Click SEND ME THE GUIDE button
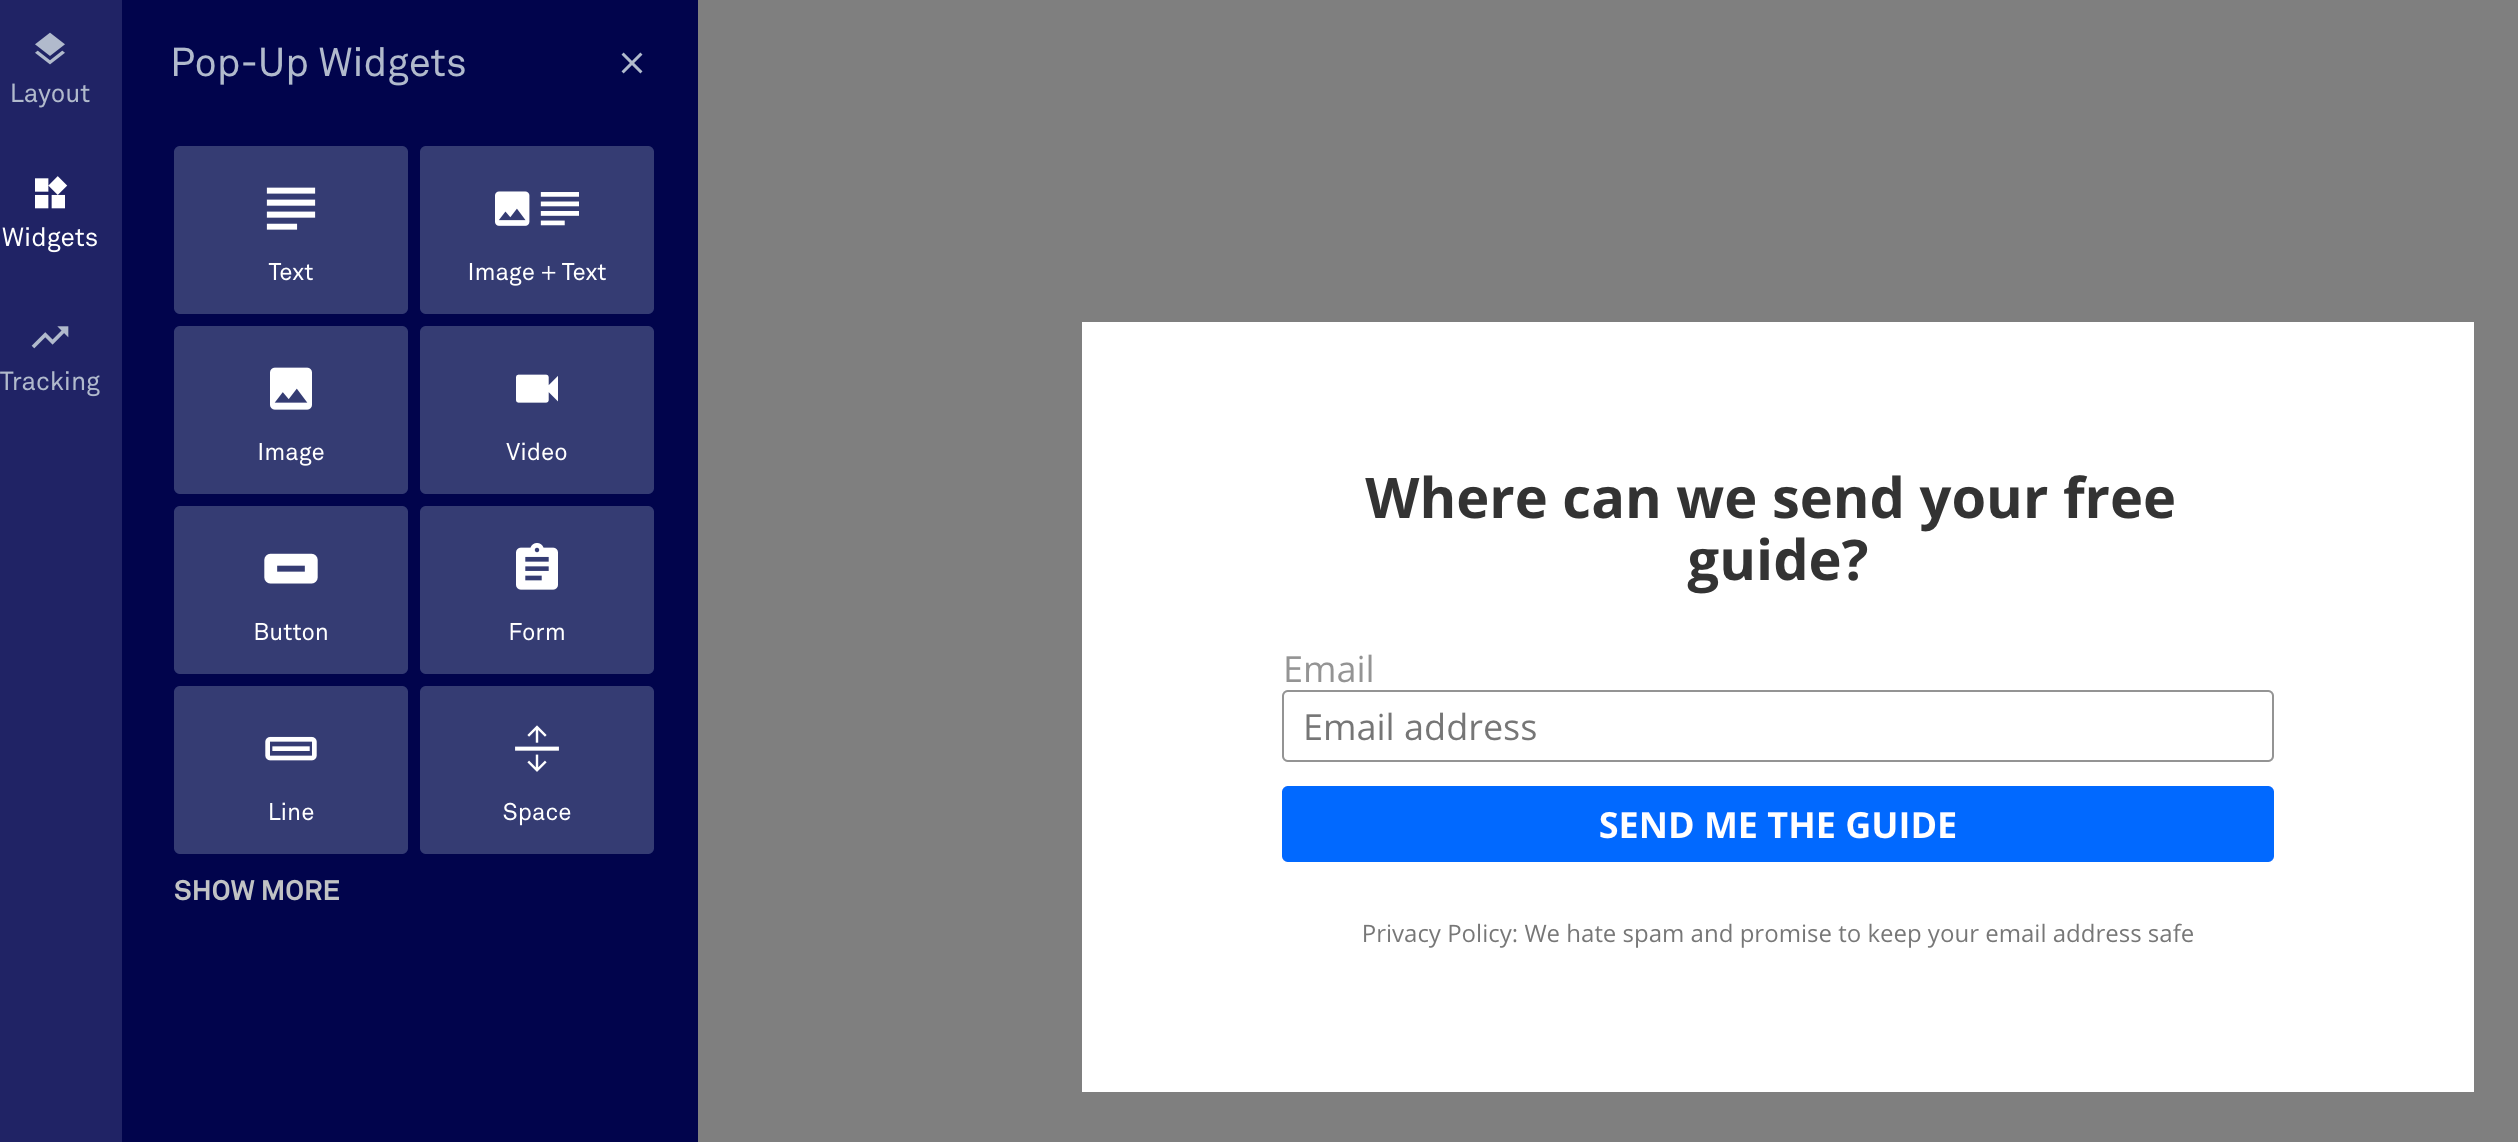 (x=1778, y=824)
